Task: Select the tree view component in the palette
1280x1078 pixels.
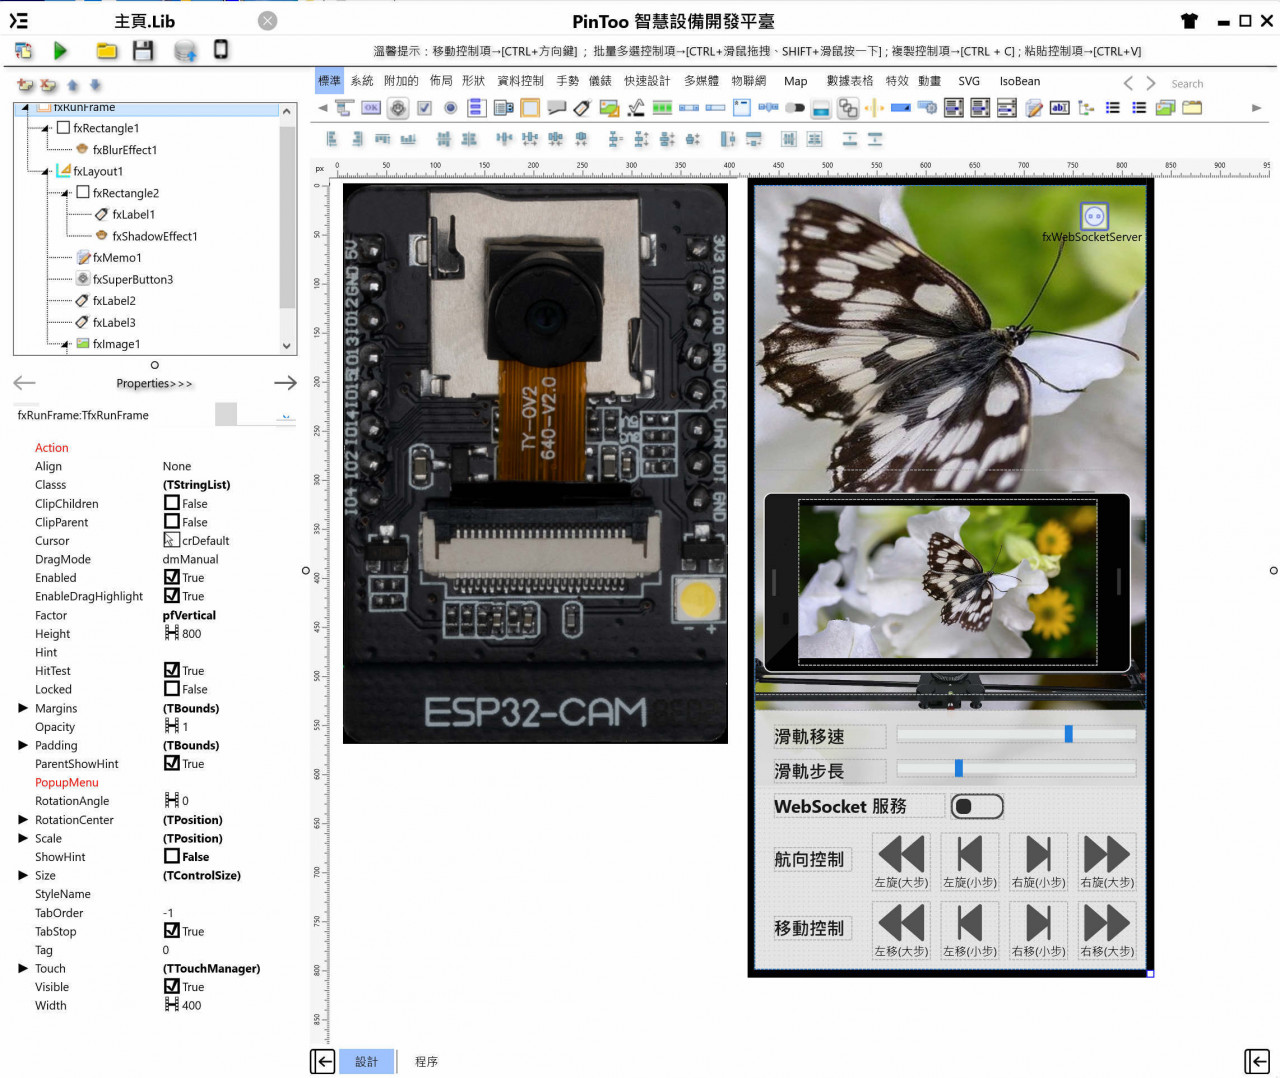Action: (1086, 108)
